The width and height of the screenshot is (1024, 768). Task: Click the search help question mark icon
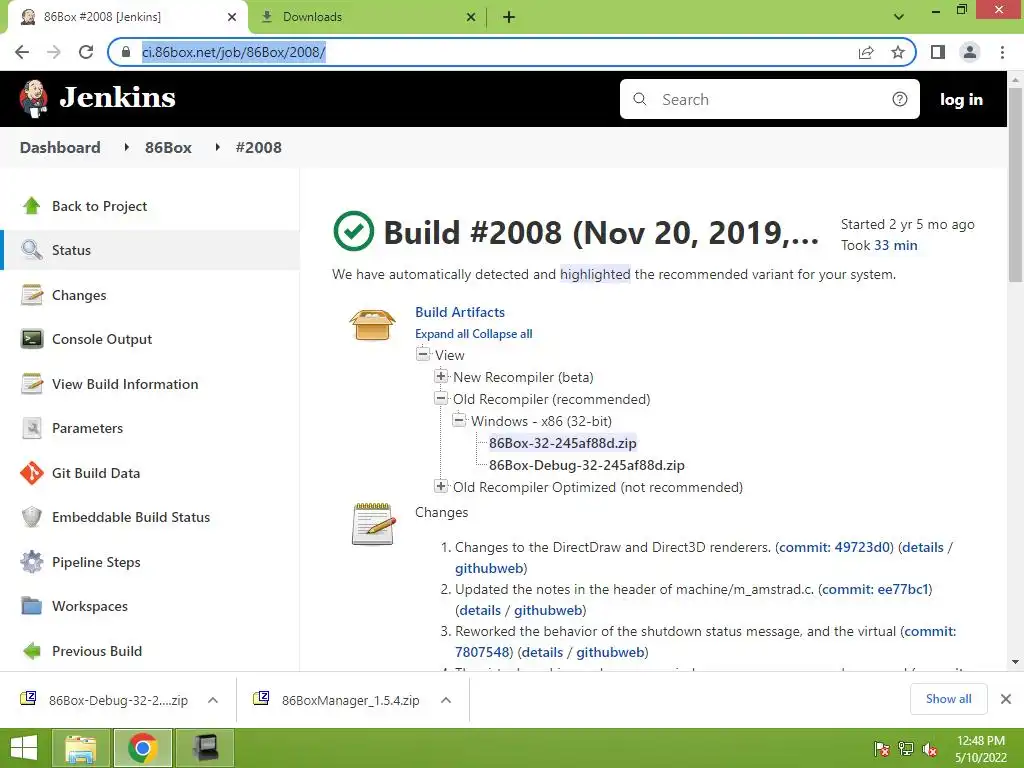pos(900,99)
